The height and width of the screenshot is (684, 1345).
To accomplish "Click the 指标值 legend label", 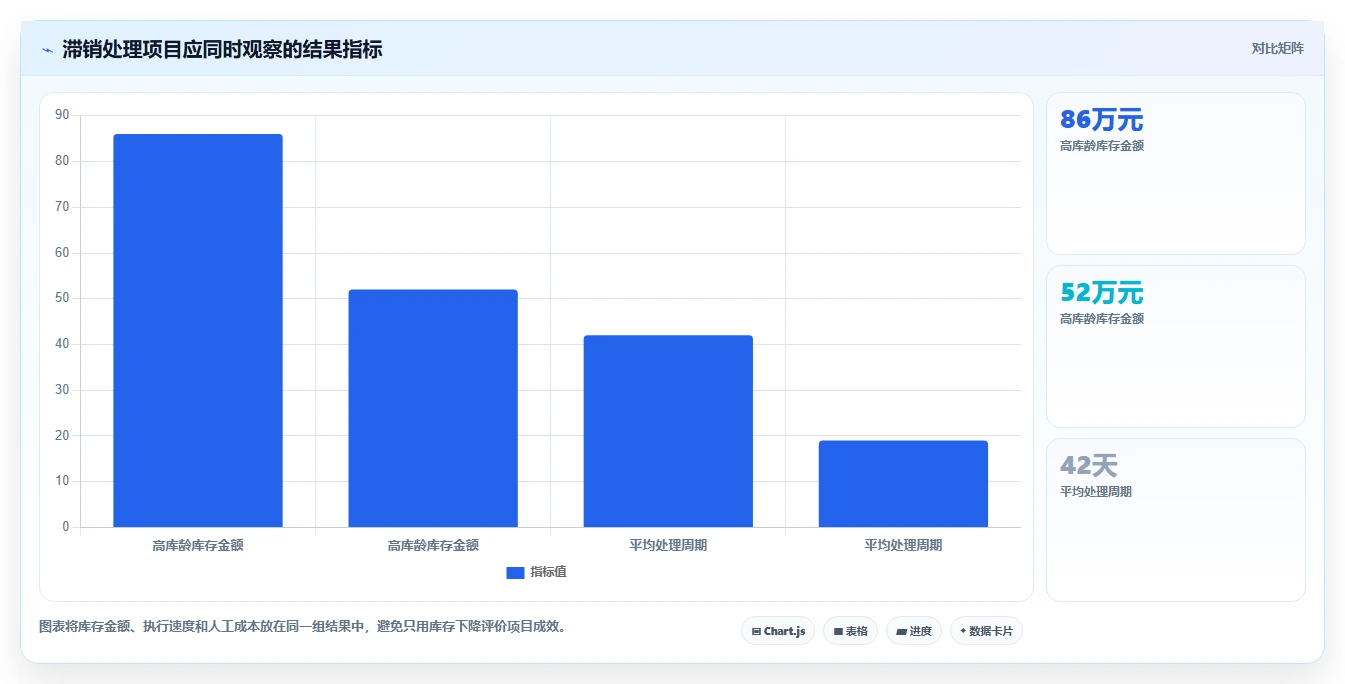I will [548, 572].
